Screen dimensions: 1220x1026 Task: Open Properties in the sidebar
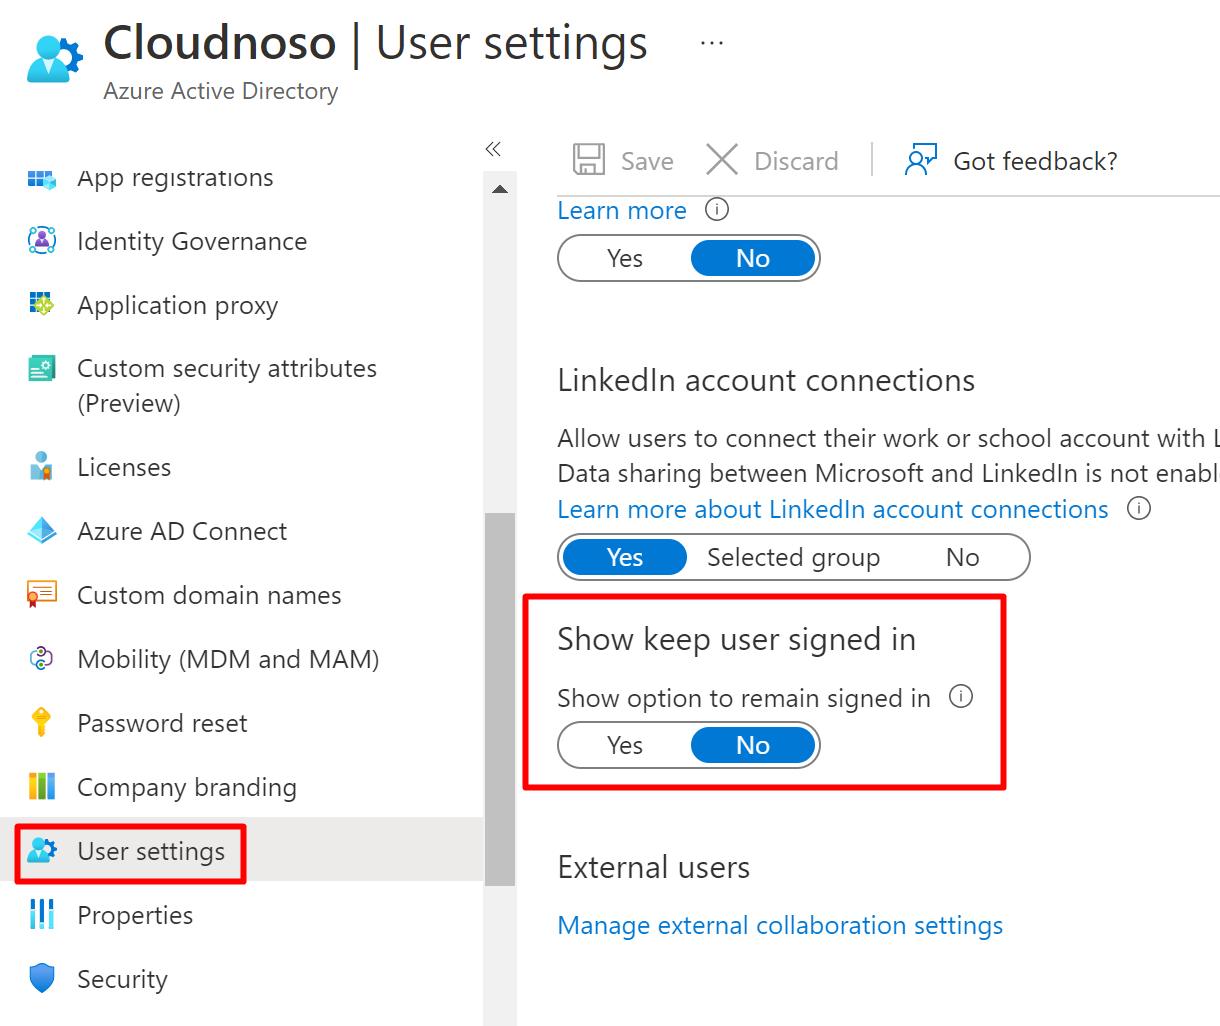135,915
